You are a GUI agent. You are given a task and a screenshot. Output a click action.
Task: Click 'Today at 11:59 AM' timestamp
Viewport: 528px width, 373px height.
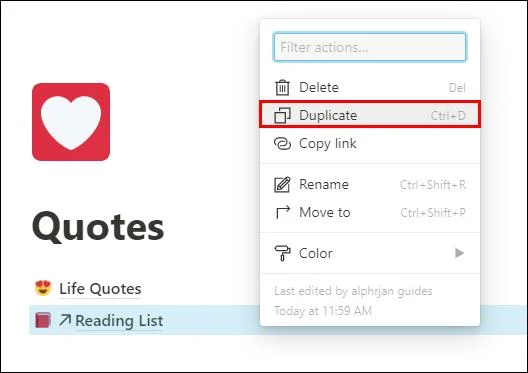click(x=323, y=311)
